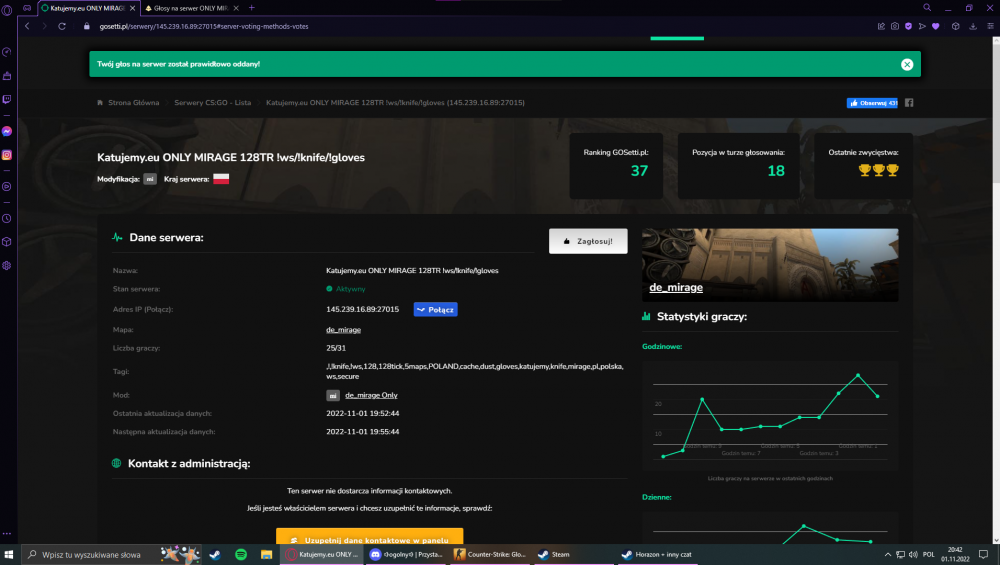This screenshot has height=565, width=1000.
Task: Open tab search magnifier icon
Action: click(x=927, y=8)
